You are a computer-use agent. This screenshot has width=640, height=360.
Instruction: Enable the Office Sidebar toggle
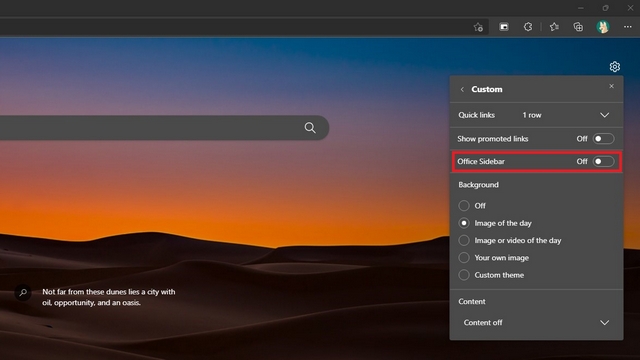tap(603, 162)
